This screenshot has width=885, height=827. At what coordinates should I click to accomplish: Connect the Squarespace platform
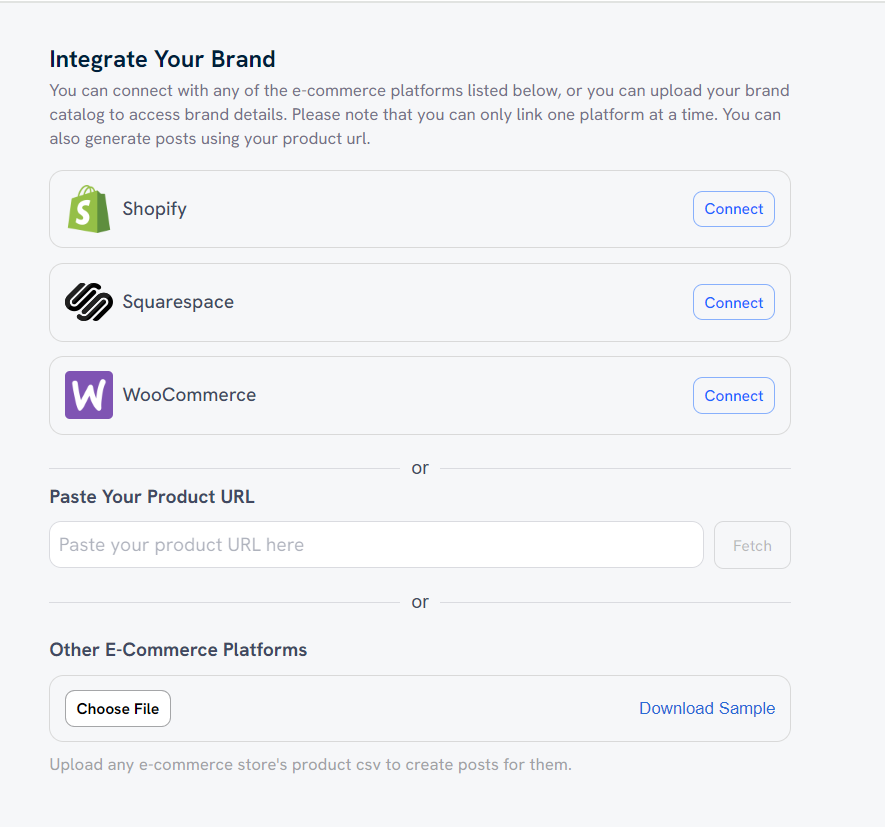coord(734,303)
